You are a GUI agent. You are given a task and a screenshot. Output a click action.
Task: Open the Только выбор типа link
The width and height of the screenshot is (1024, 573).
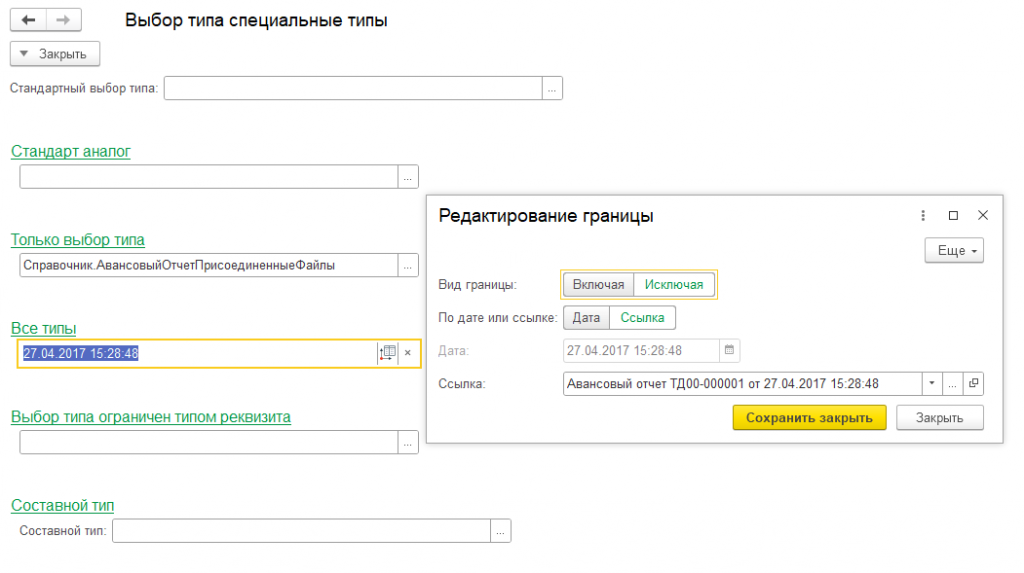coord(78,240)
